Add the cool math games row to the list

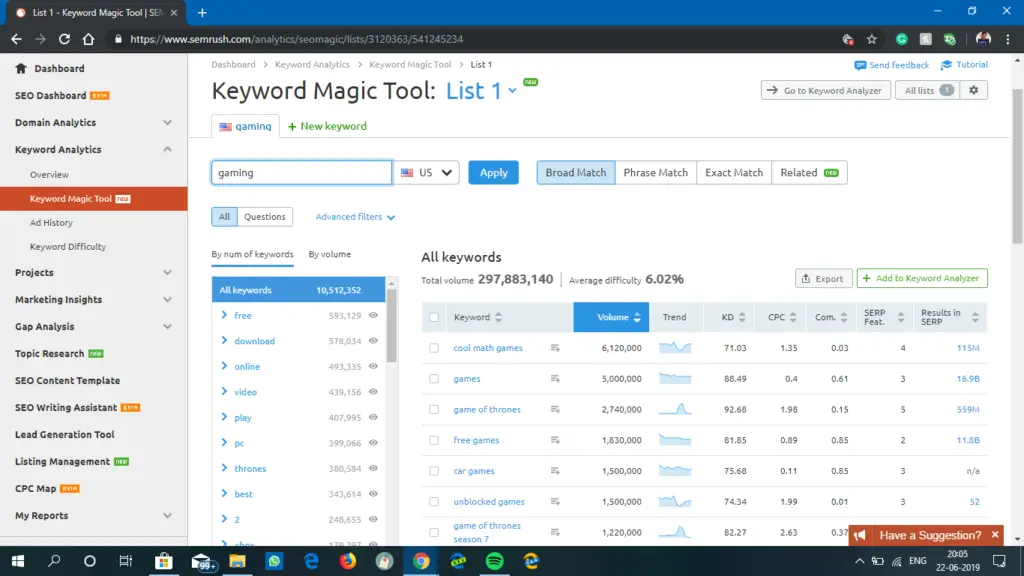(x=555, y=348)
